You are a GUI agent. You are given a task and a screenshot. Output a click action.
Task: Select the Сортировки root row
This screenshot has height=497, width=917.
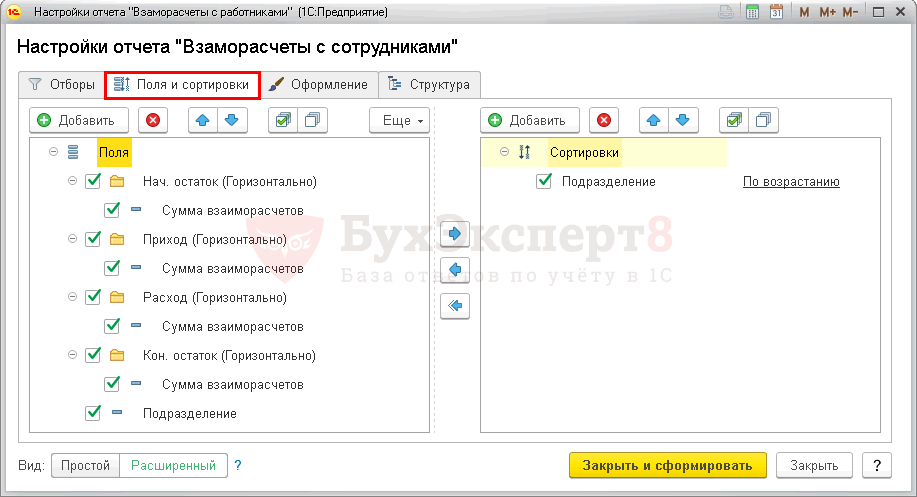pos(604,153)
